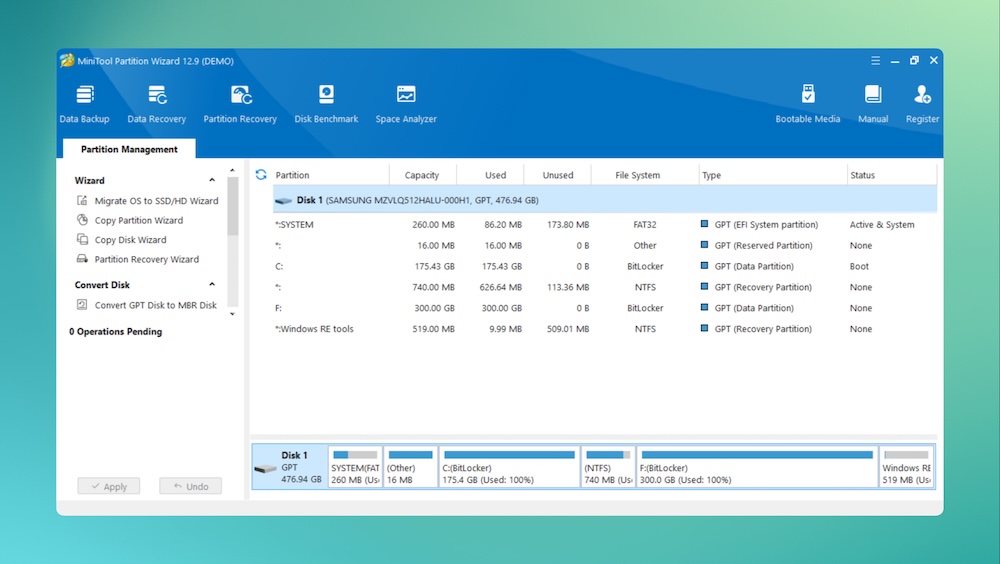1000x564 pixels.
Task: Open the Data Backup tool
Action: point(84,104)
